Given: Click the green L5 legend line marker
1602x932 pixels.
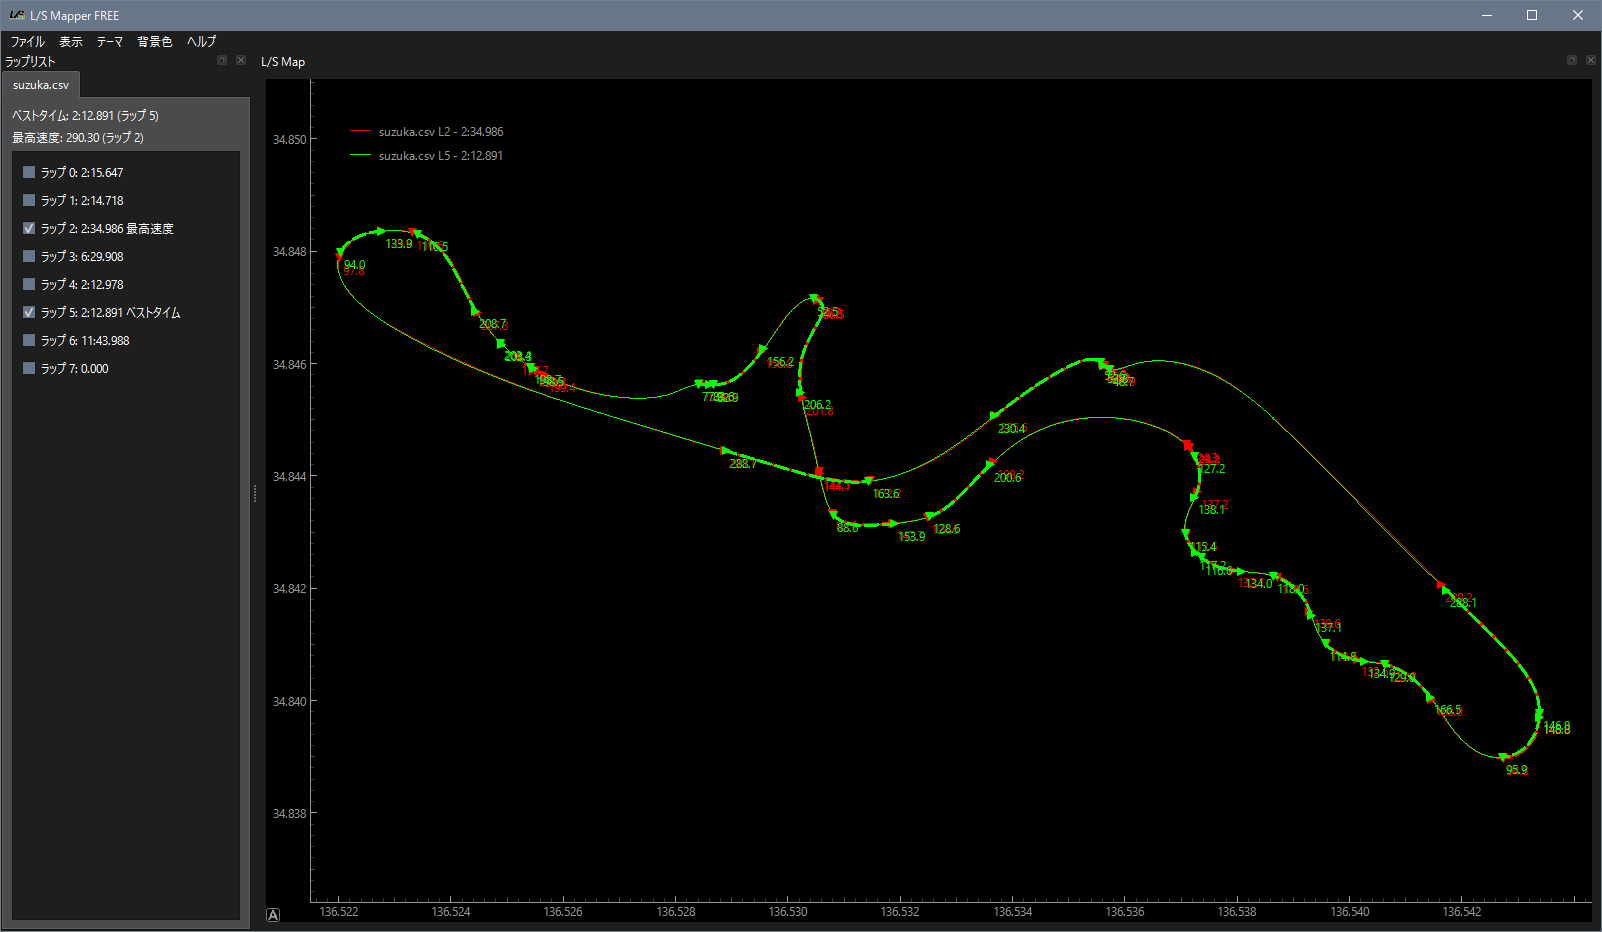Looking at the screenshot, I should [361, 156].
